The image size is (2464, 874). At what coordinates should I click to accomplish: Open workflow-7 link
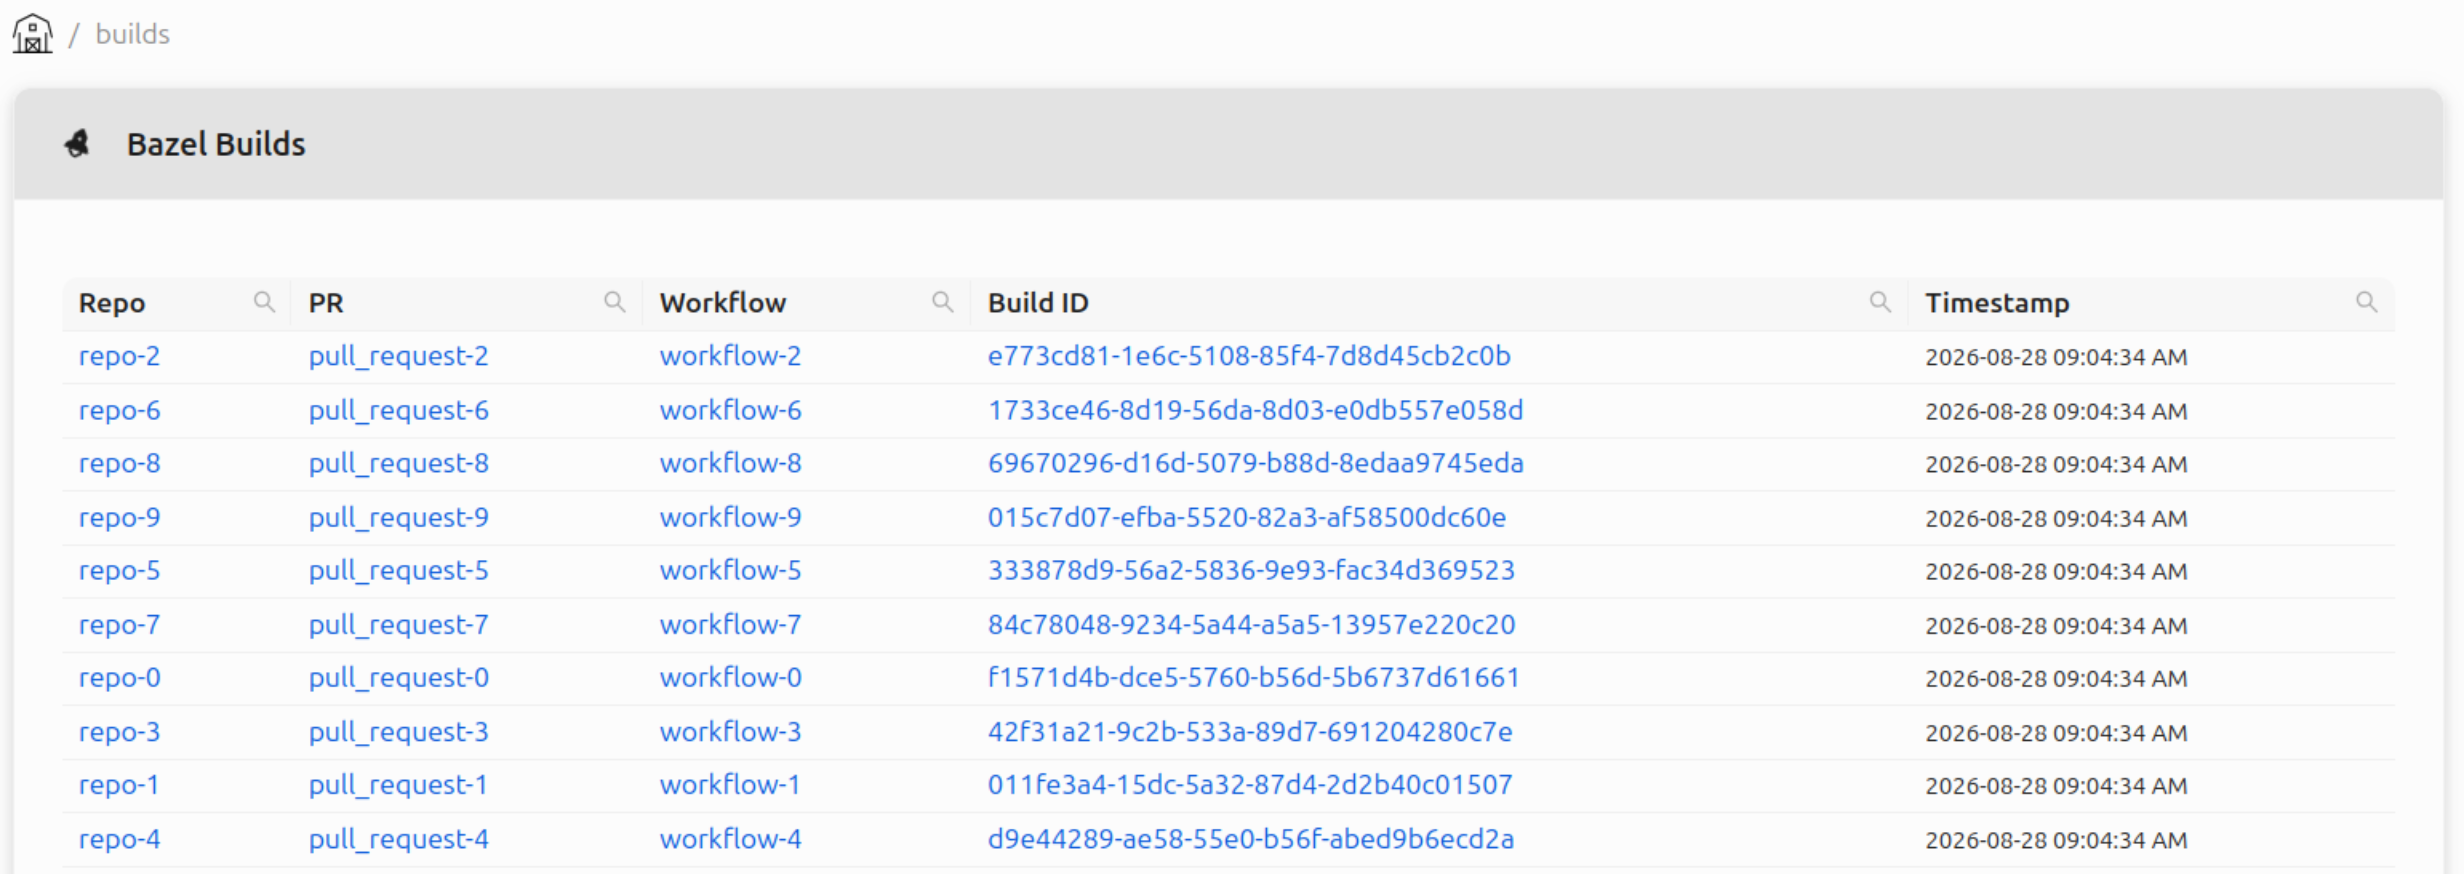pos(731,624)
